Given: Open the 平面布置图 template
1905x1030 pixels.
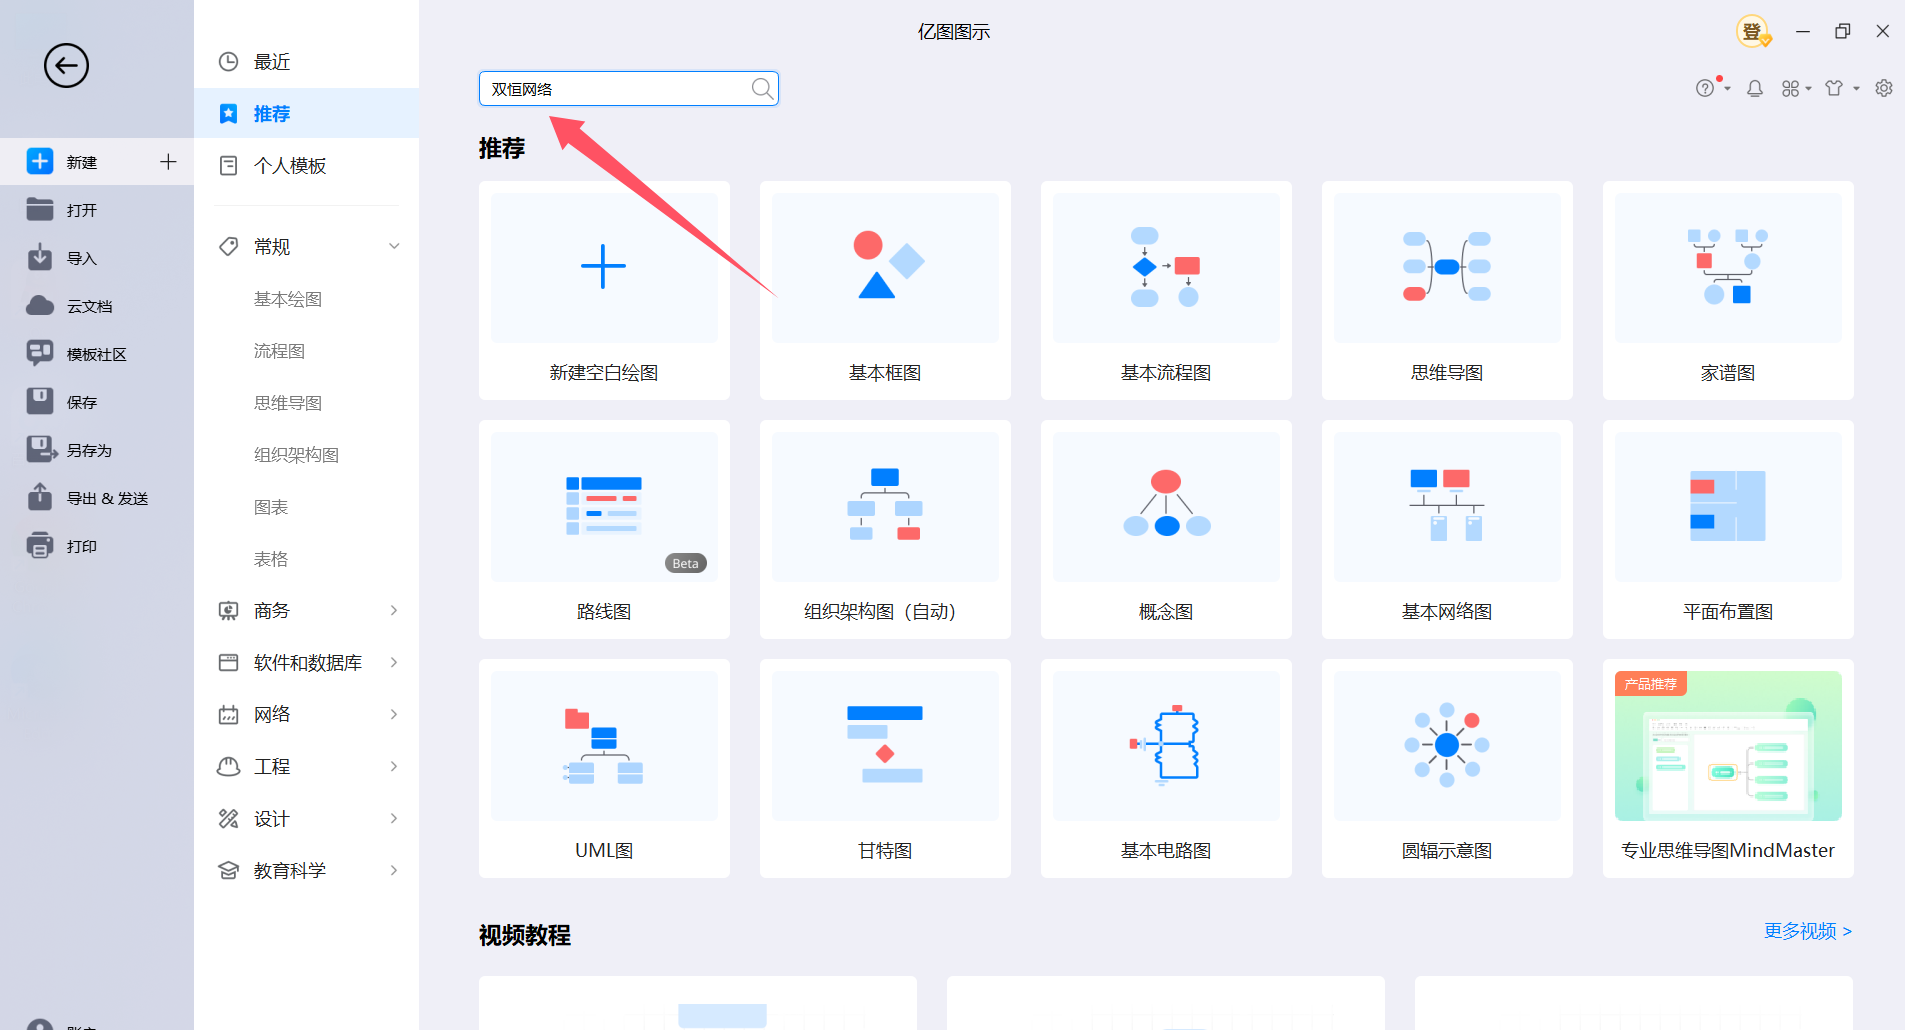Looking at the screenshot, I should (x=1728, y=529).
